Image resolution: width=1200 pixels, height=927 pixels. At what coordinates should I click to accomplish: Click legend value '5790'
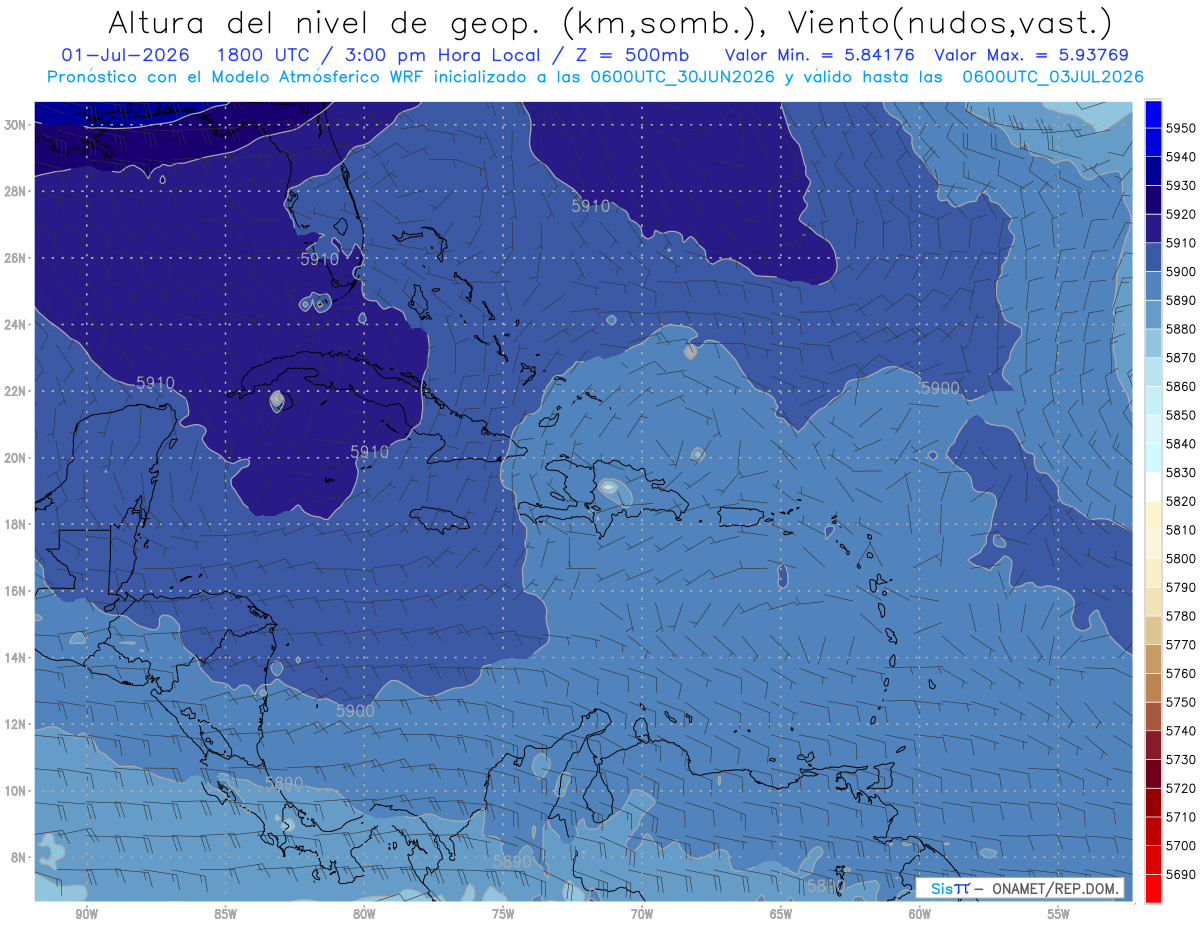click(1180, 587)
